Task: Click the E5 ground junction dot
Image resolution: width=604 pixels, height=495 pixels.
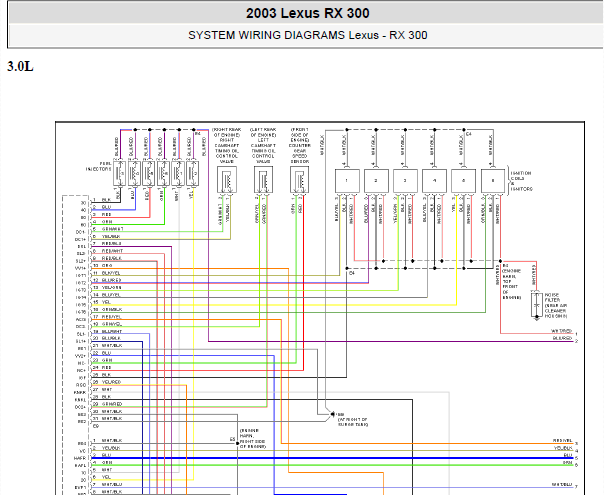Action: (237, 443)
